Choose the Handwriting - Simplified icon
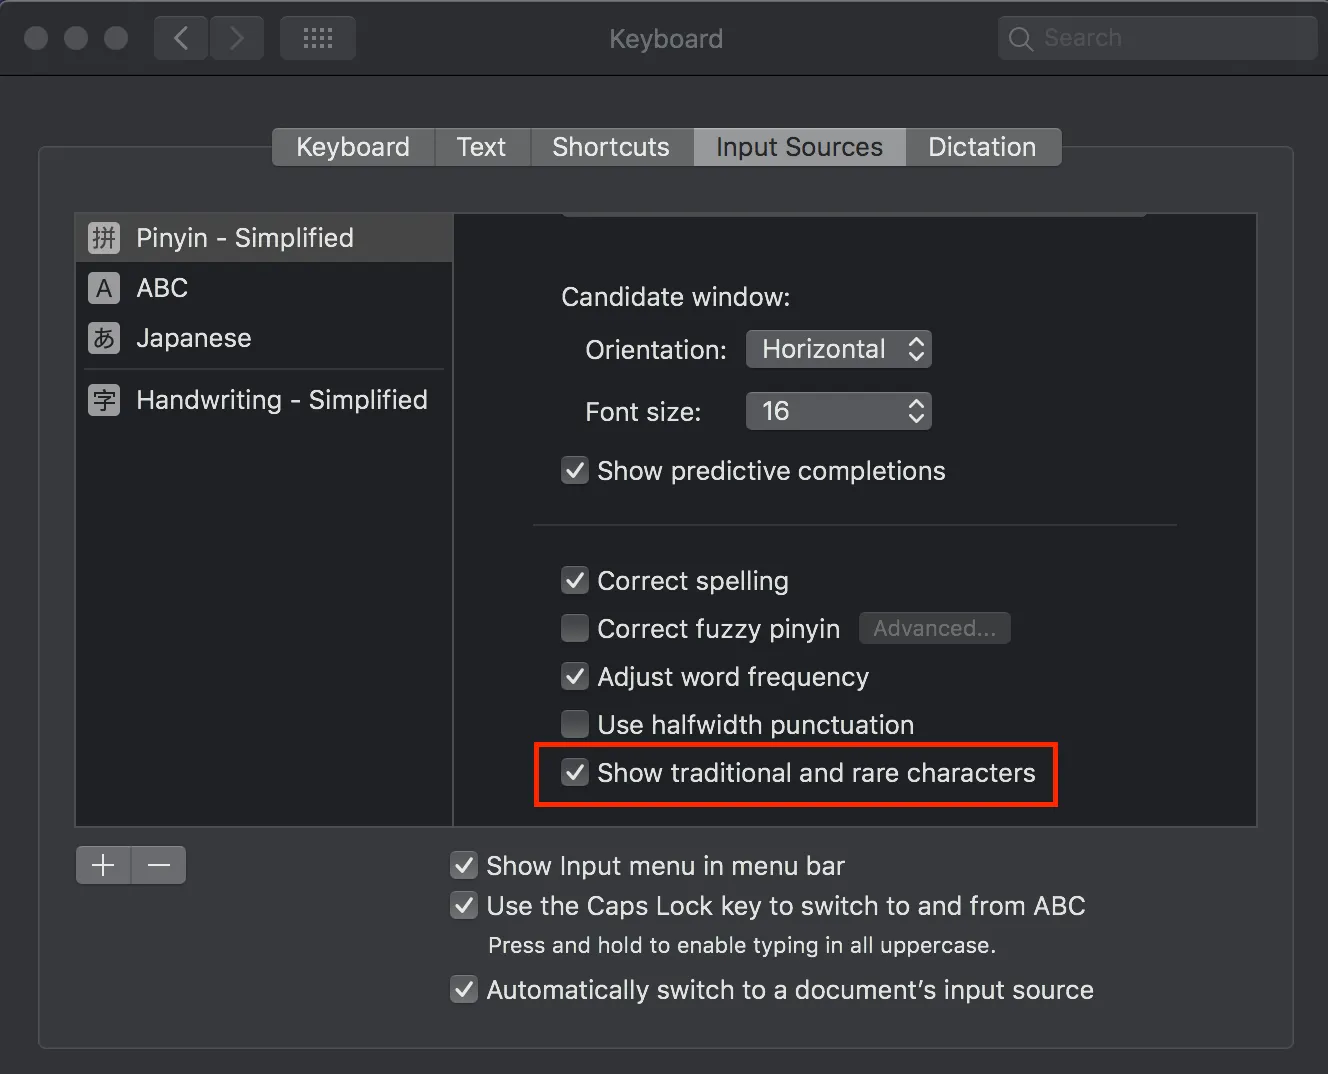The width and height of the screenshot is (1328, 1074). click(x=104, y=400)
